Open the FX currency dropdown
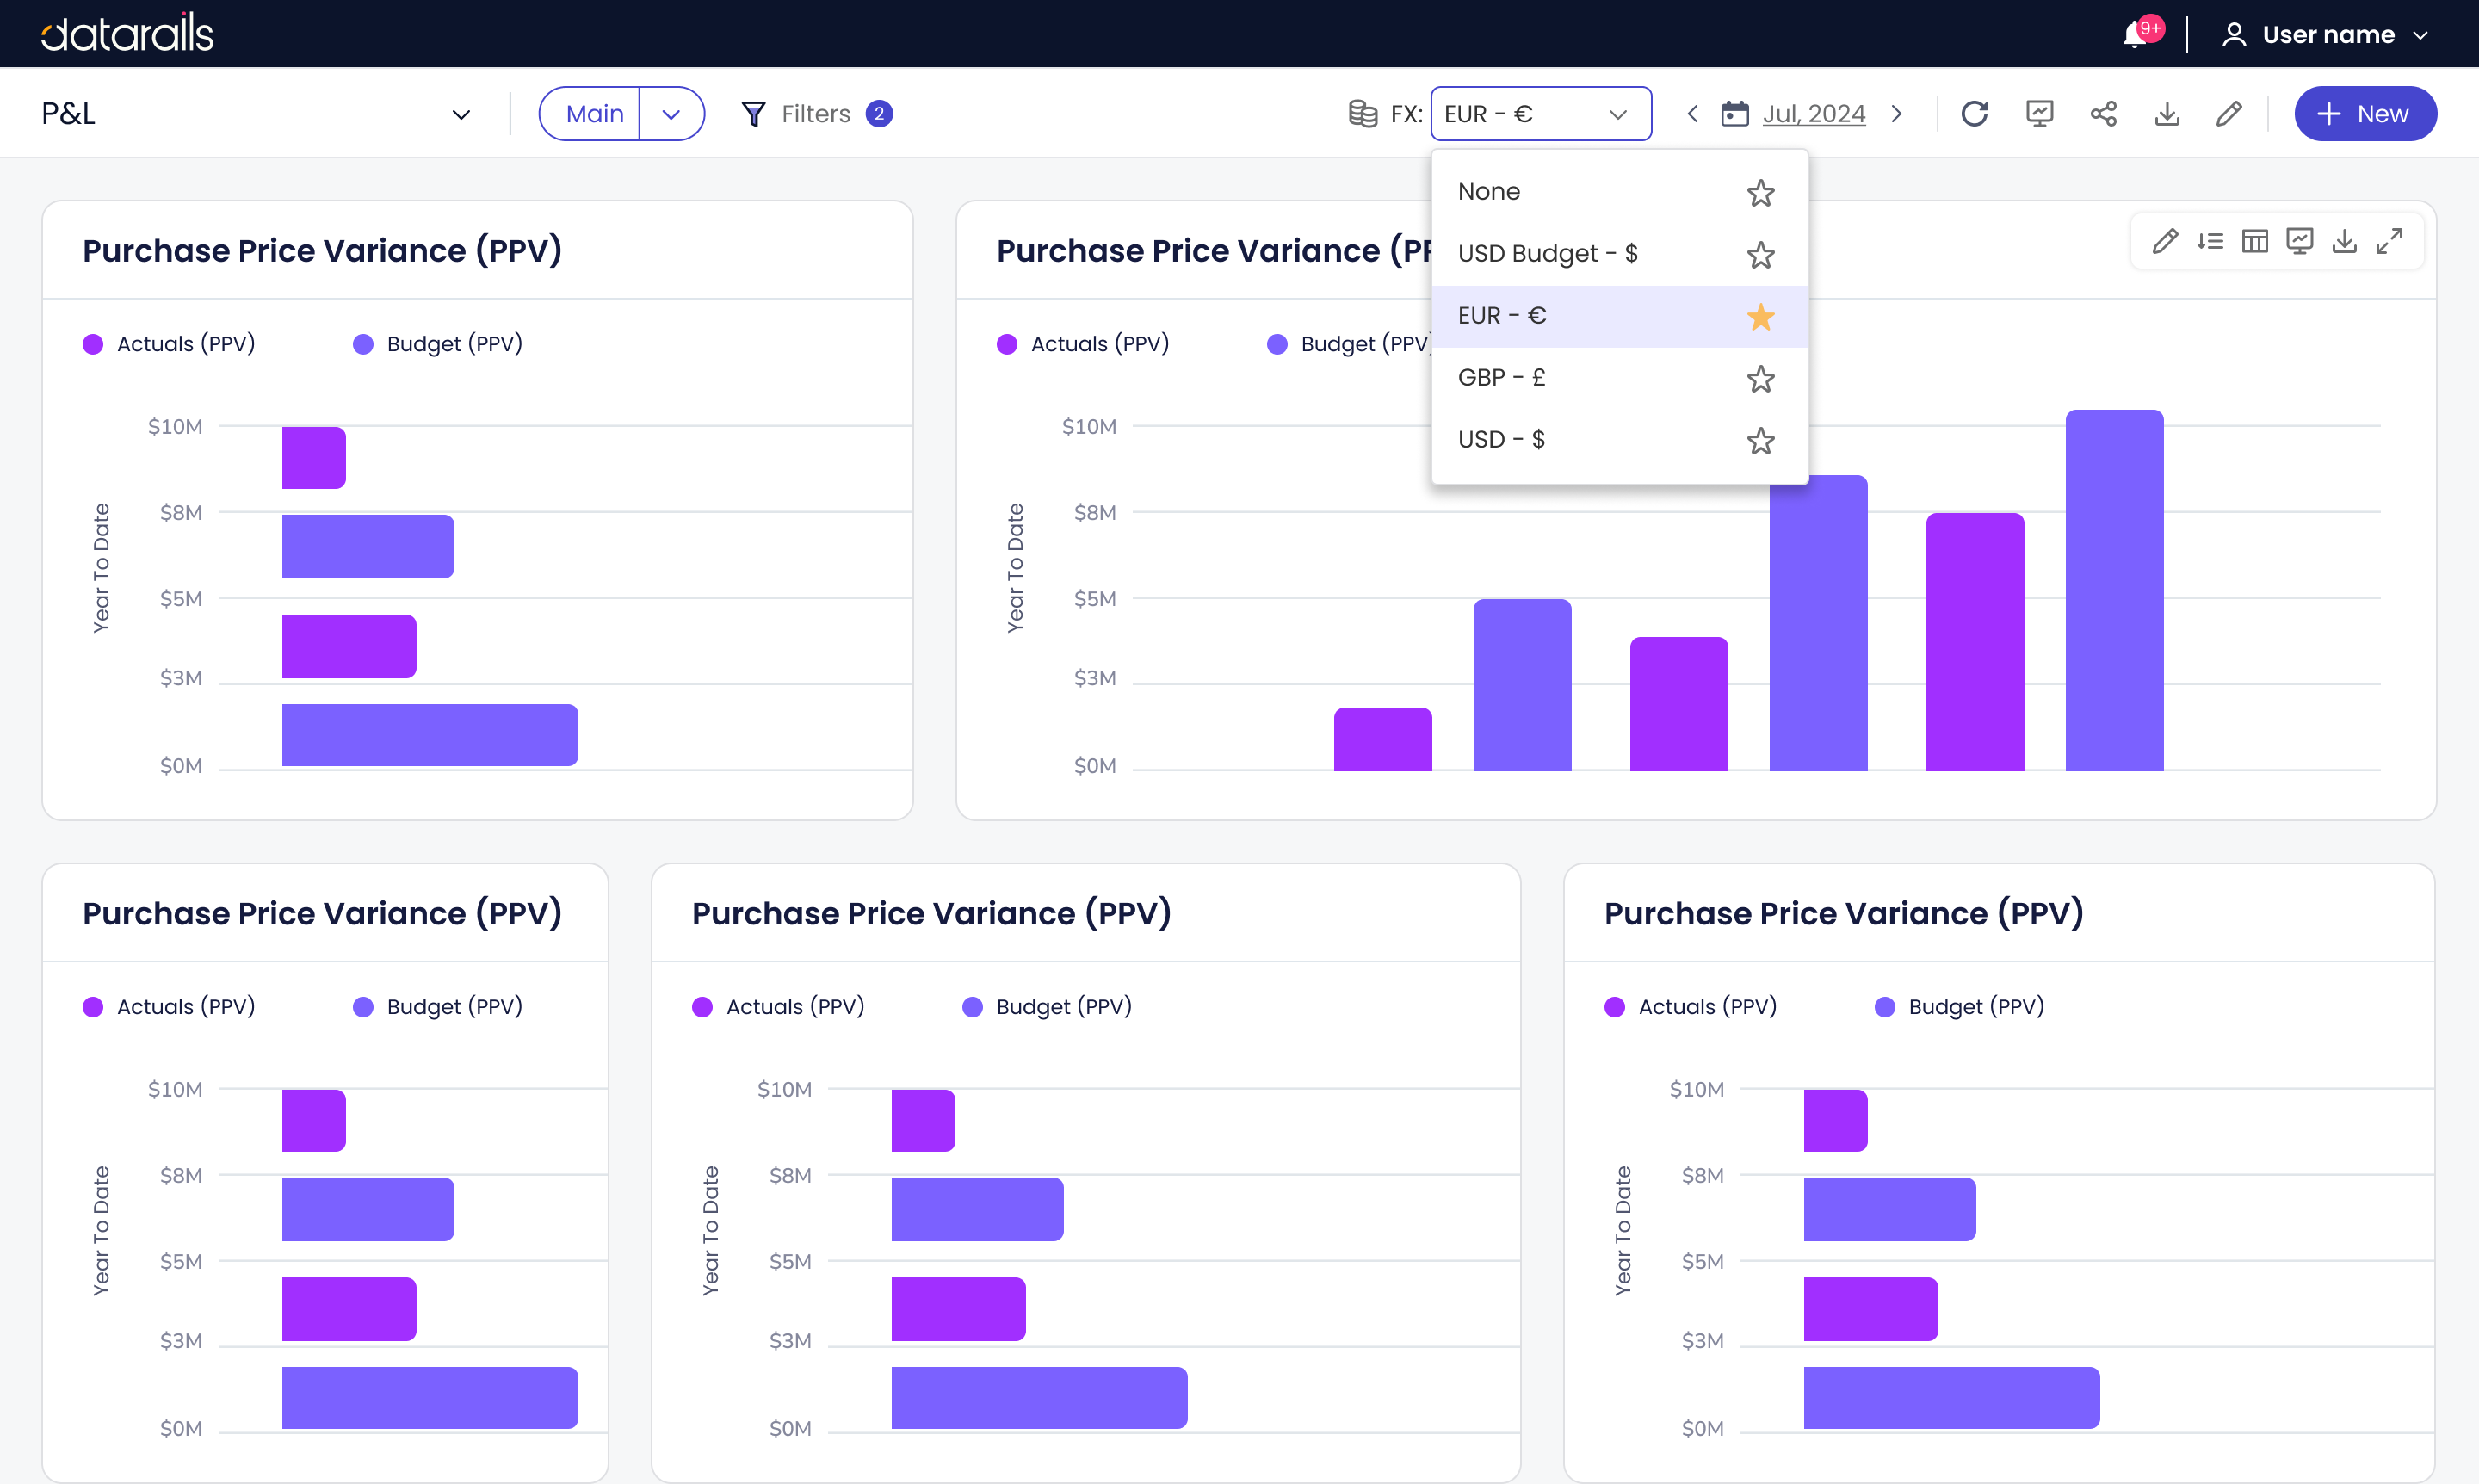2479x1484 pixels. tap(1540, 114)
